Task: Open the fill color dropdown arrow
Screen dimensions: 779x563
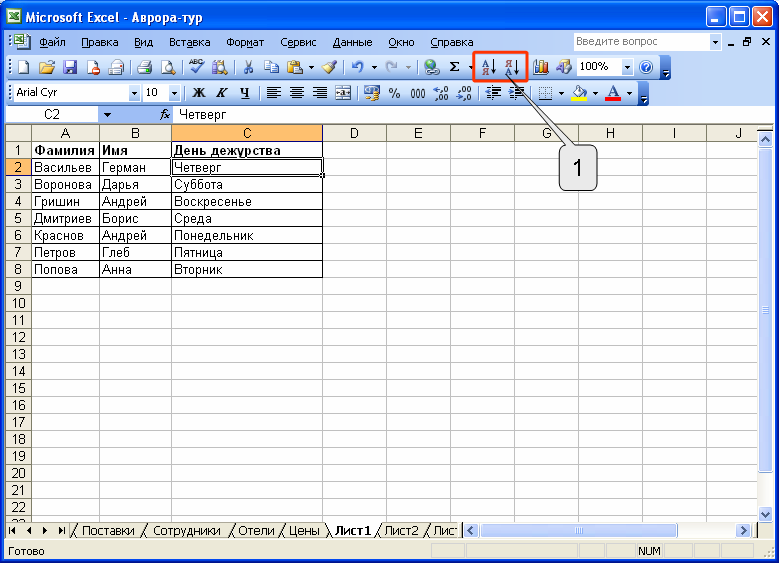Action: [595, 93]
